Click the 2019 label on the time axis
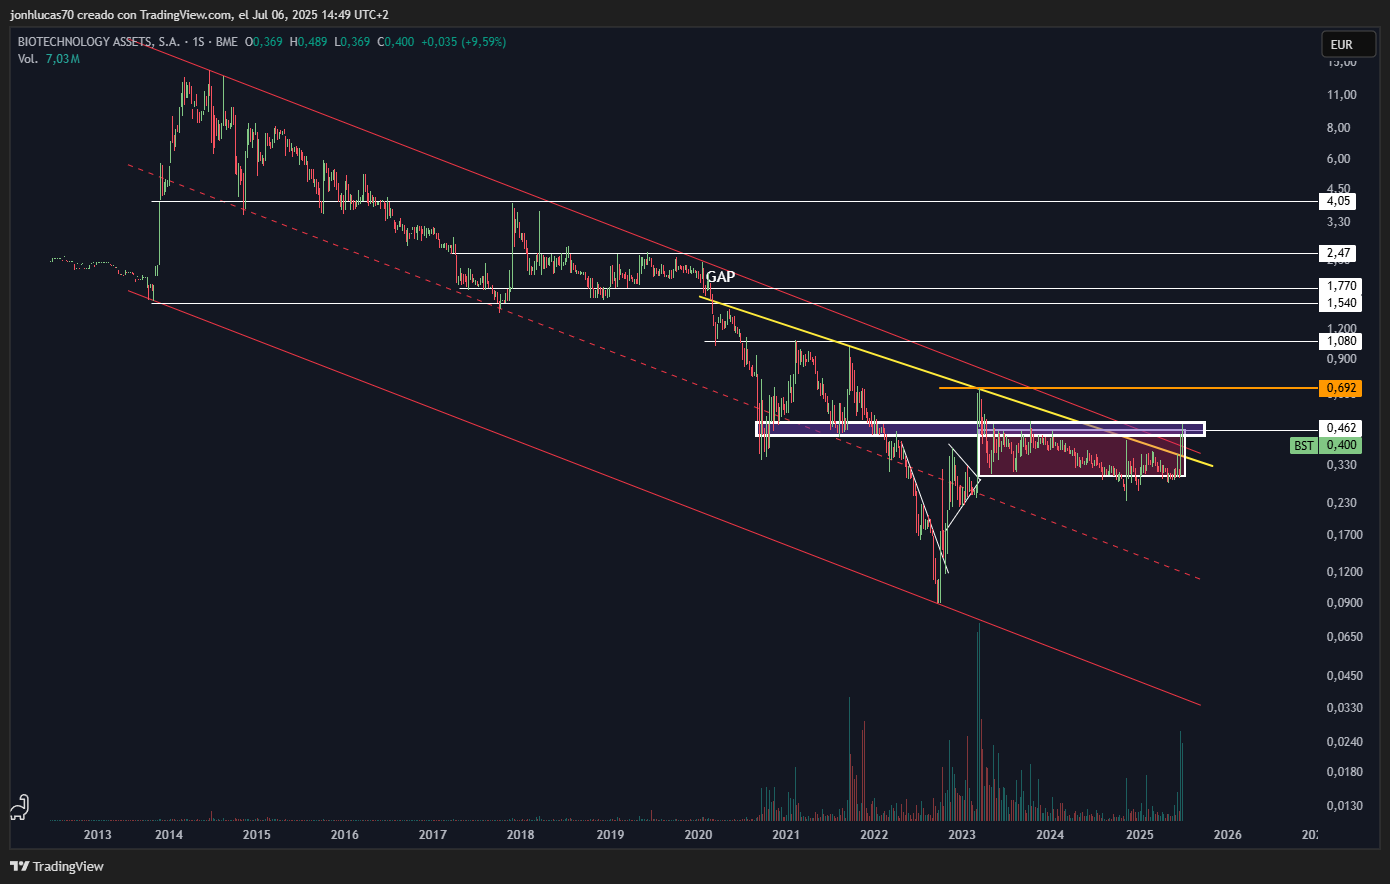 [610, 835]
